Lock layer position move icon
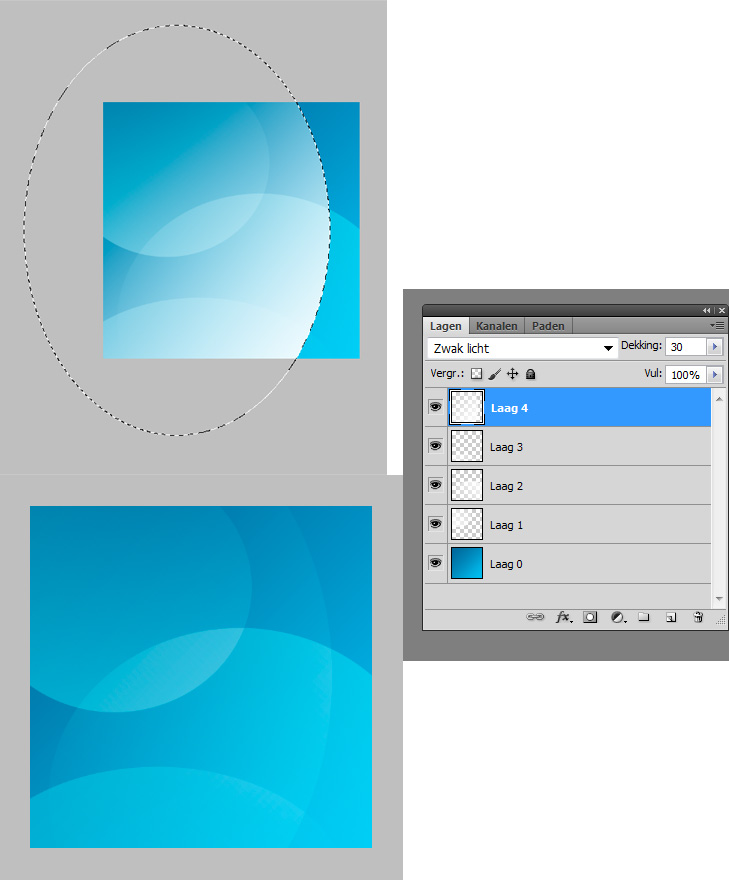The image size is (729, 880). point(512,374)
